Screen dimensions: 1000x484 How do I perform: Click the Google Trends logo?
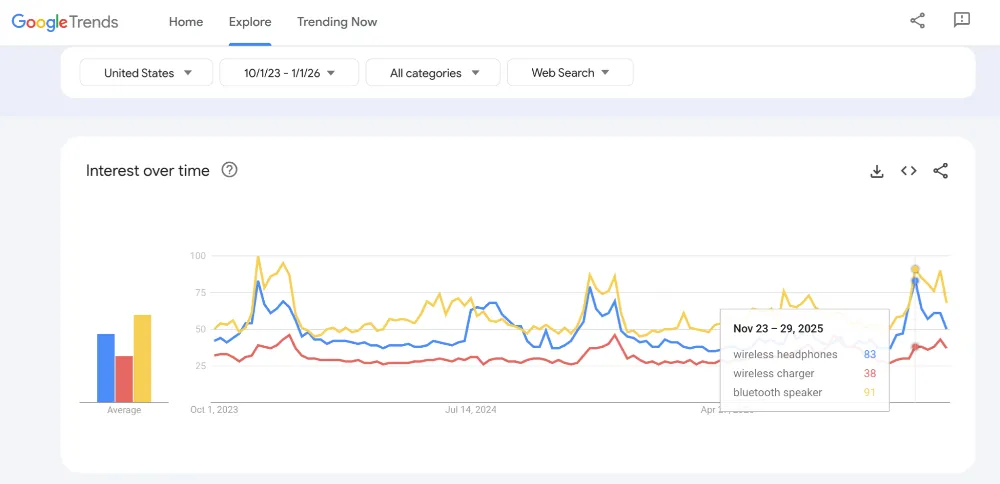coord(65,22)
